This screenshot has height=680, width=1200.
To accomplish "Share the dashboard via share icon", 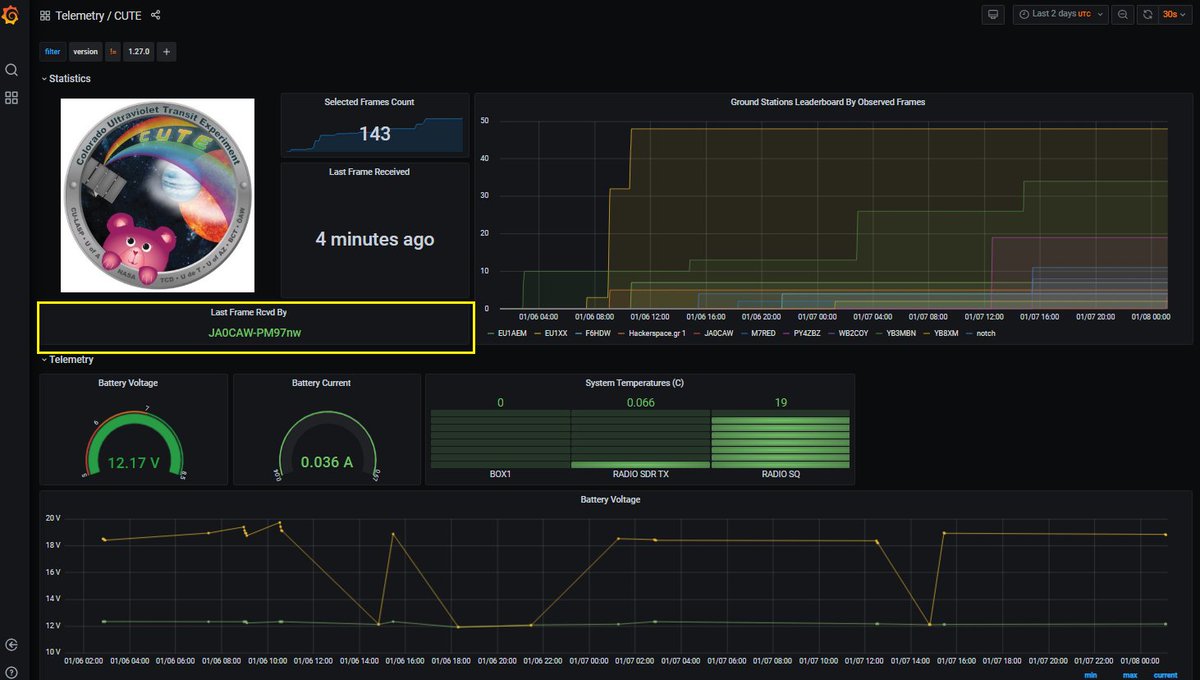I will [x=155, y=15].
